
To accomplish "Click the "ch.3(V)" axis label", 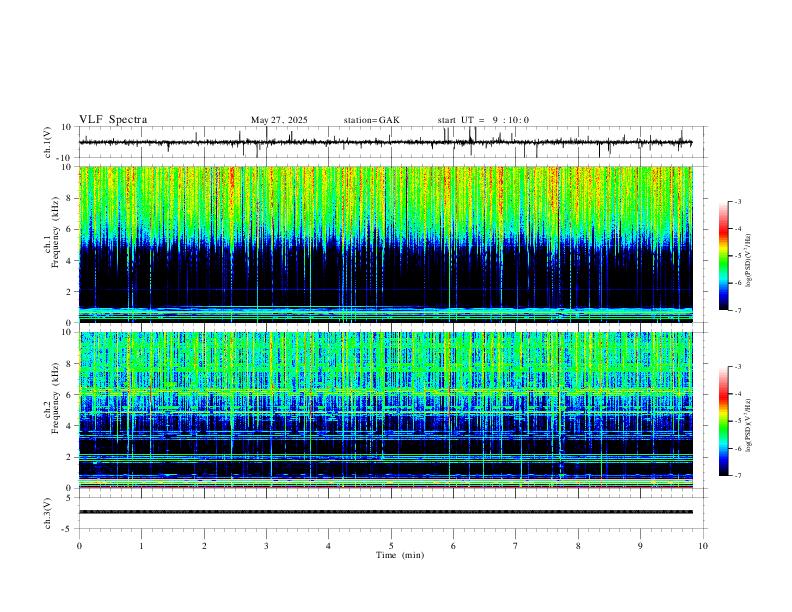I will coord(48,513).
